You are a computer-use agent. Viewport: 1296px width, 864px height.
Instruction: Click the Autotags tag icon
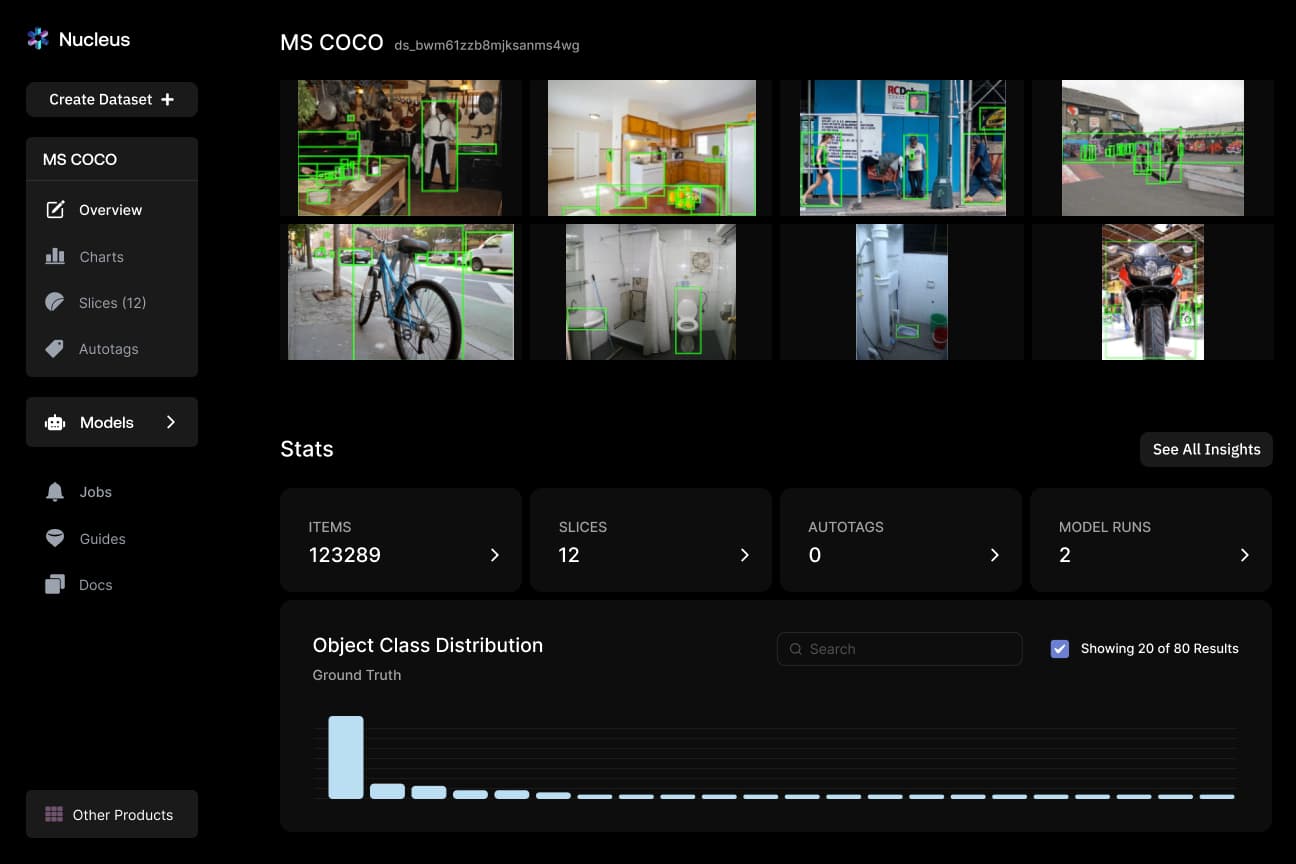pyautogui.click(x=55, y=349)
